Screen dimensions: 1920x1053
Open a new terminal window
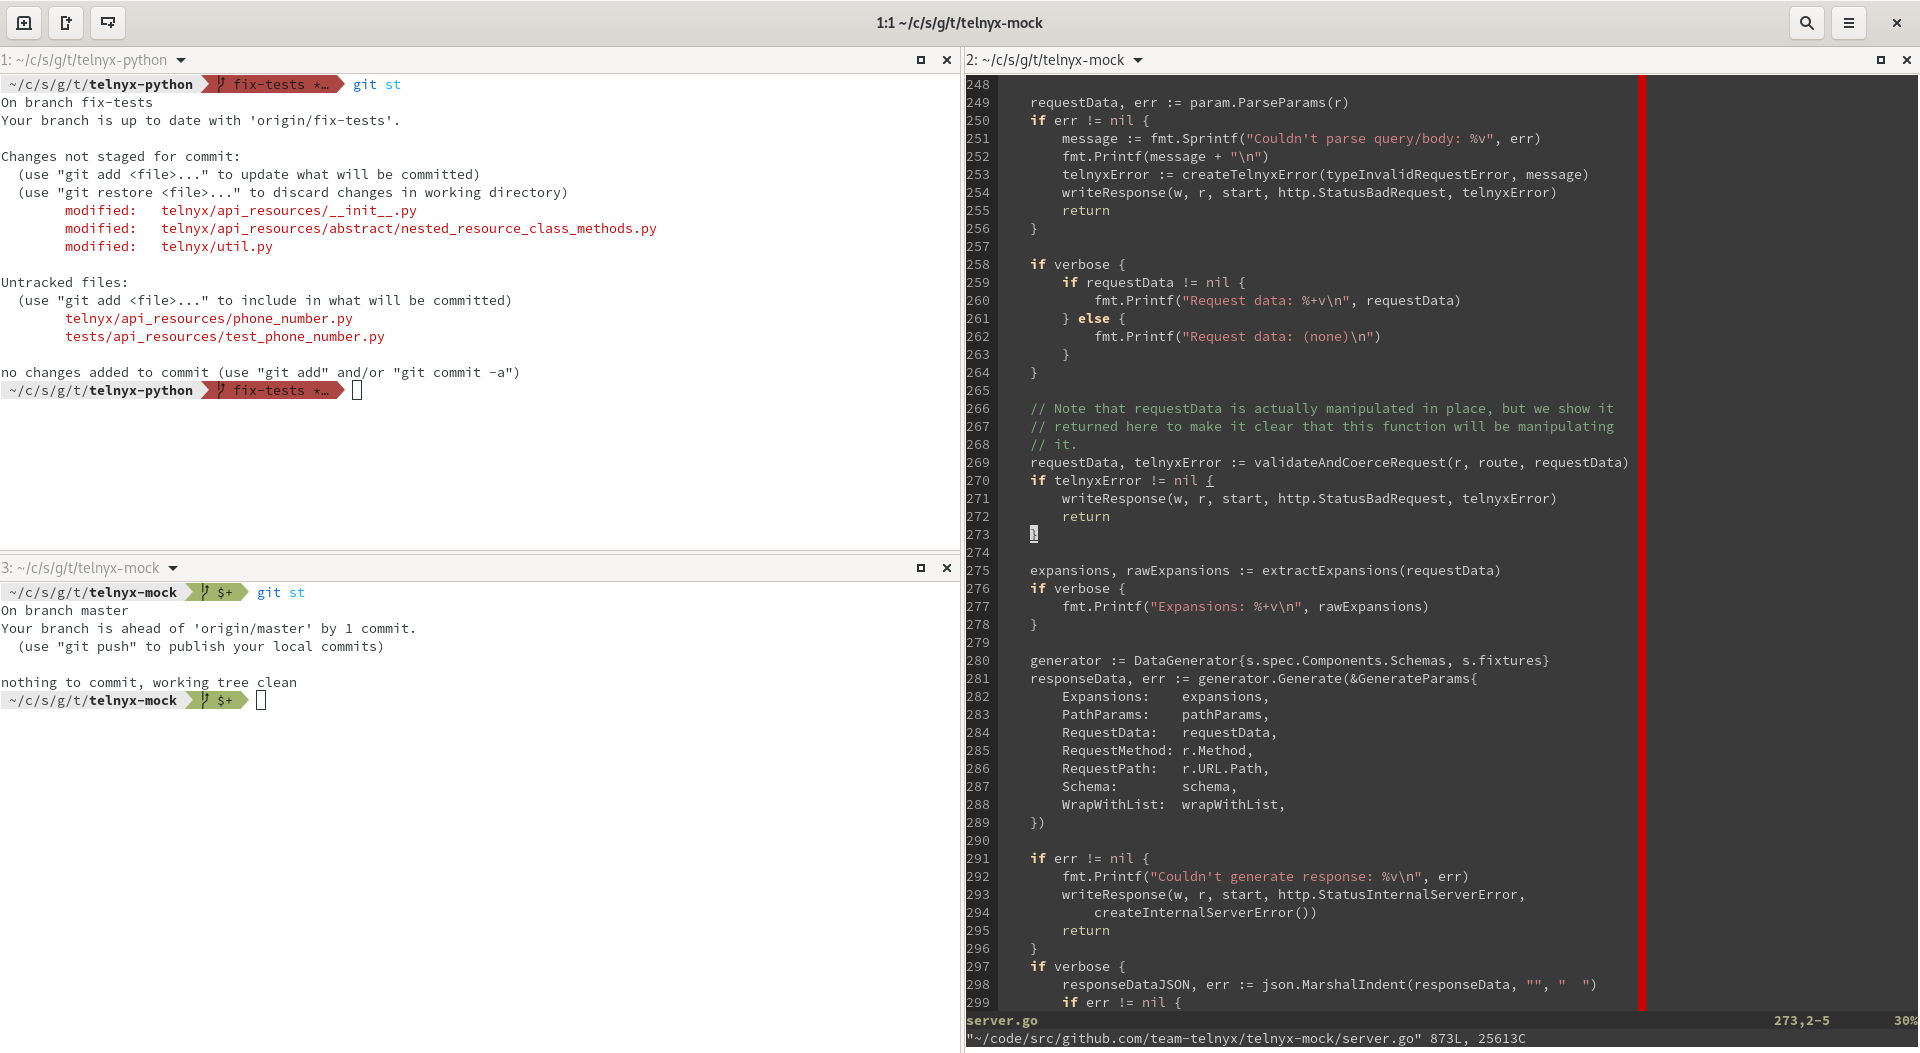[24, 22]
